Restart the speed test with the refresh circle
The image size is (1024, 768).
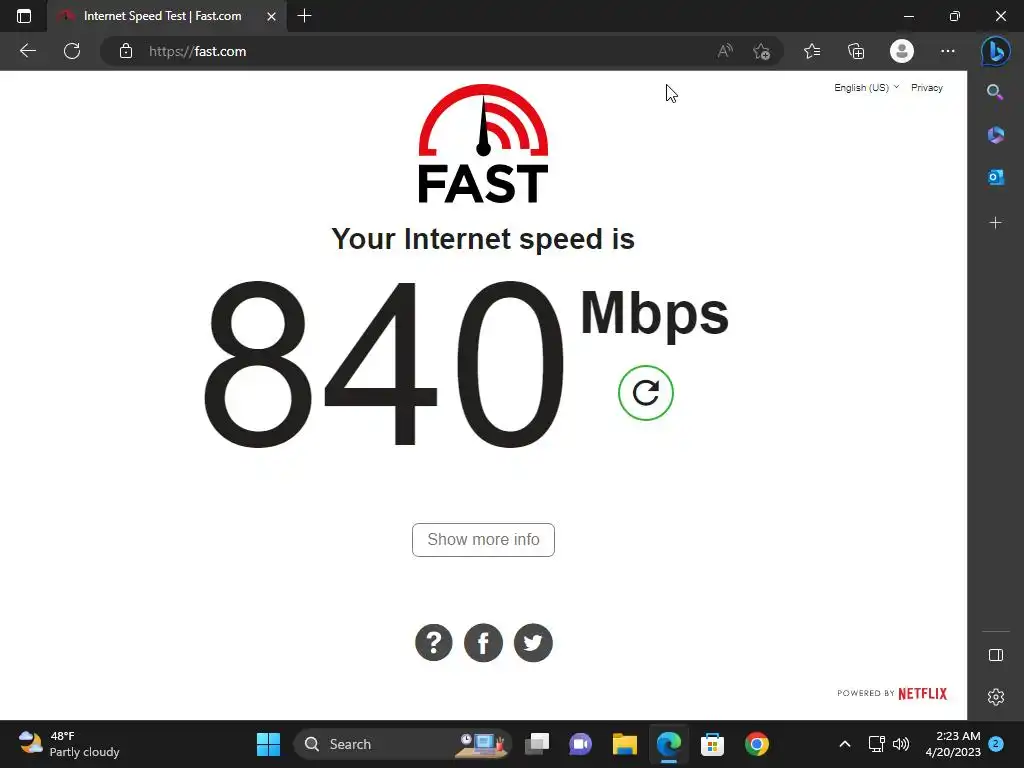click(x=645, y=392)
